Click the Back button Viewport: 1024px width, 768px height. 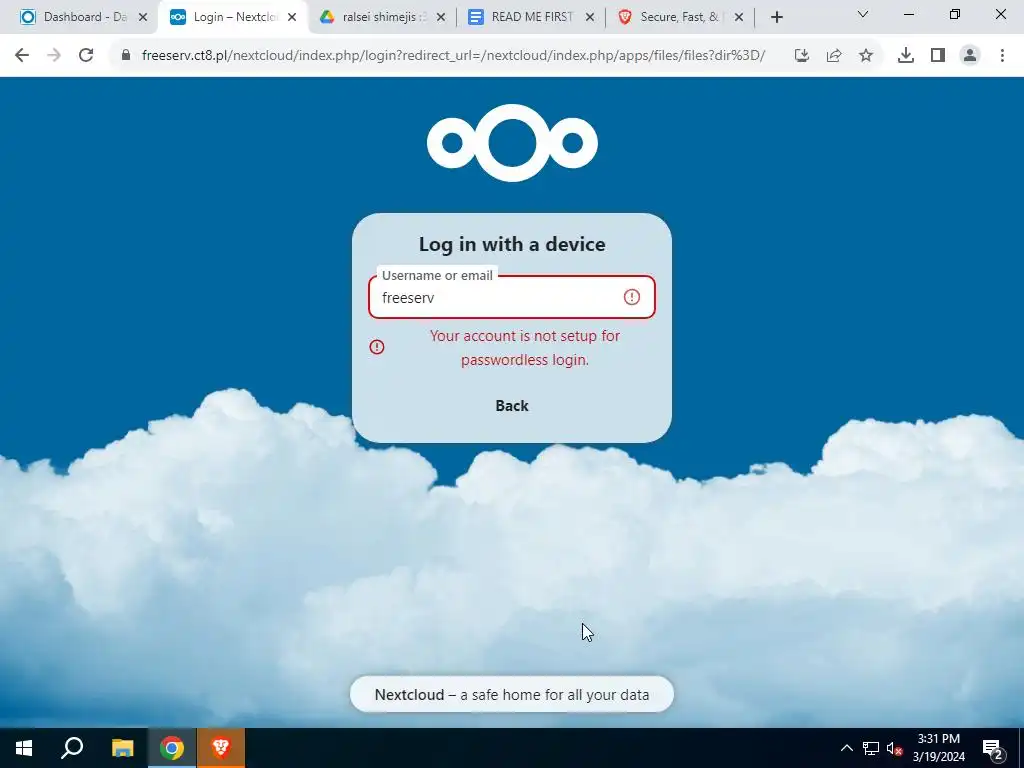tap(512, 406)
